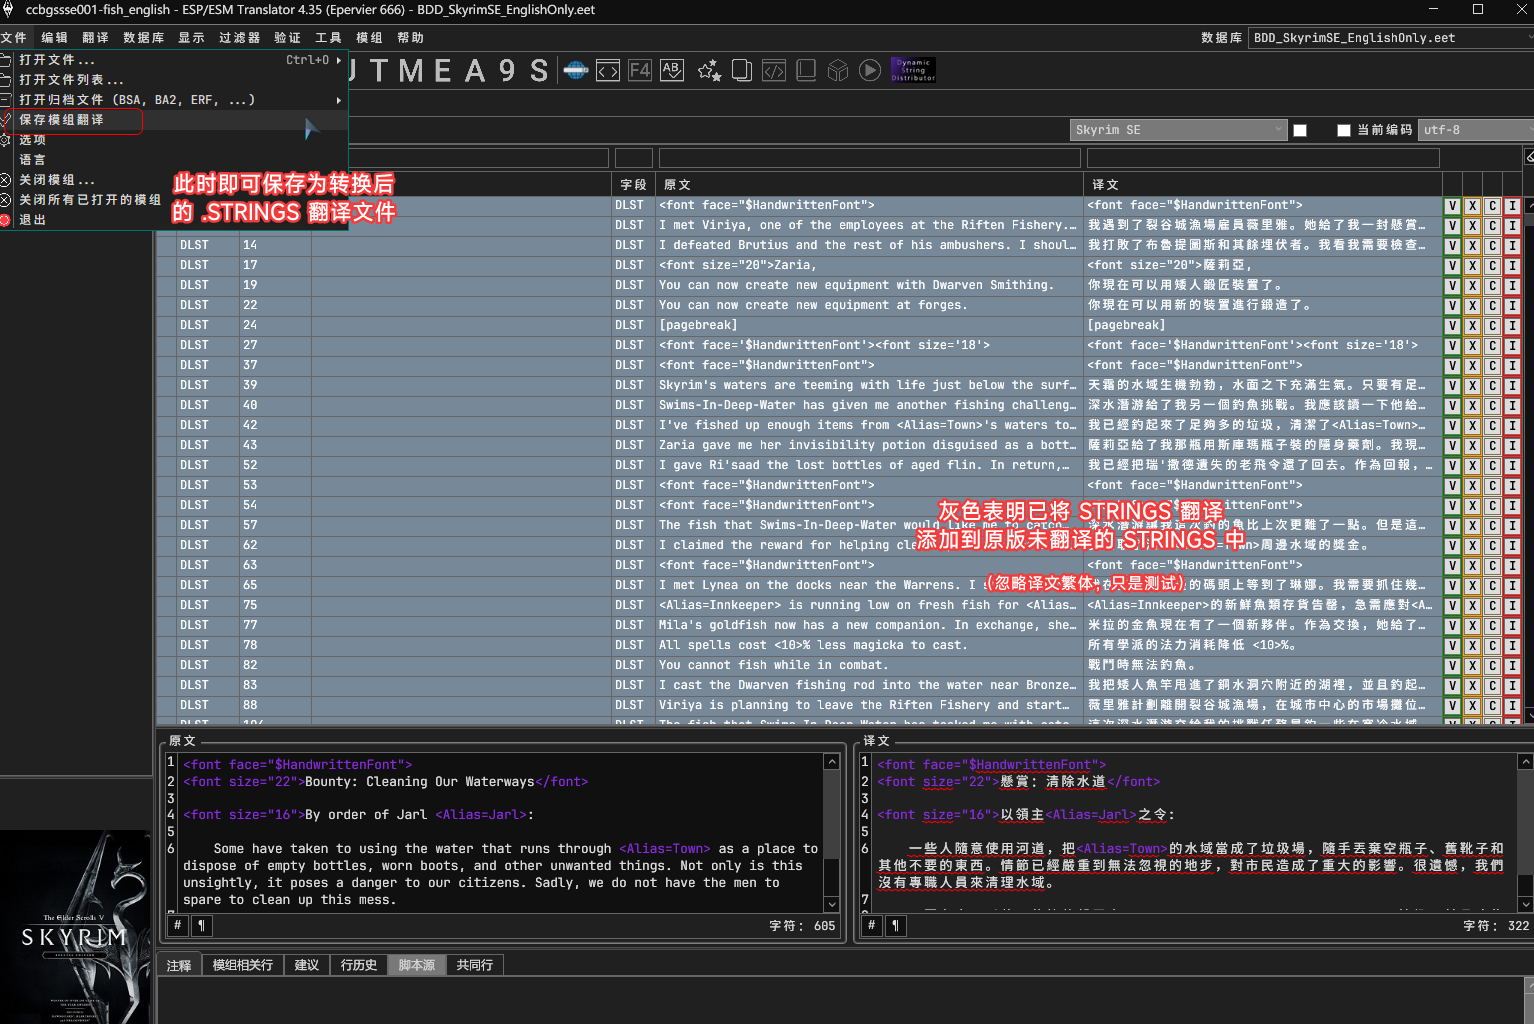The height and width of the screenshot is (1024, 1534).
Task: Open the 工具 menu in the menu bar
Action: click(x=328, y=38)
